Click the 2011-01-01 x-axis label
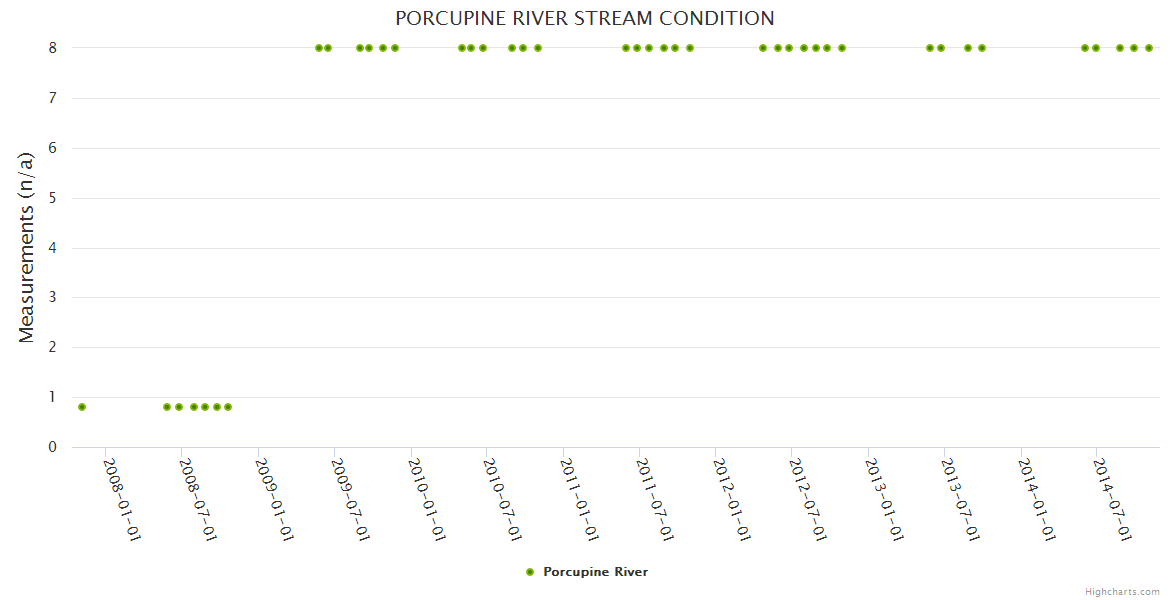 point(580,499)
